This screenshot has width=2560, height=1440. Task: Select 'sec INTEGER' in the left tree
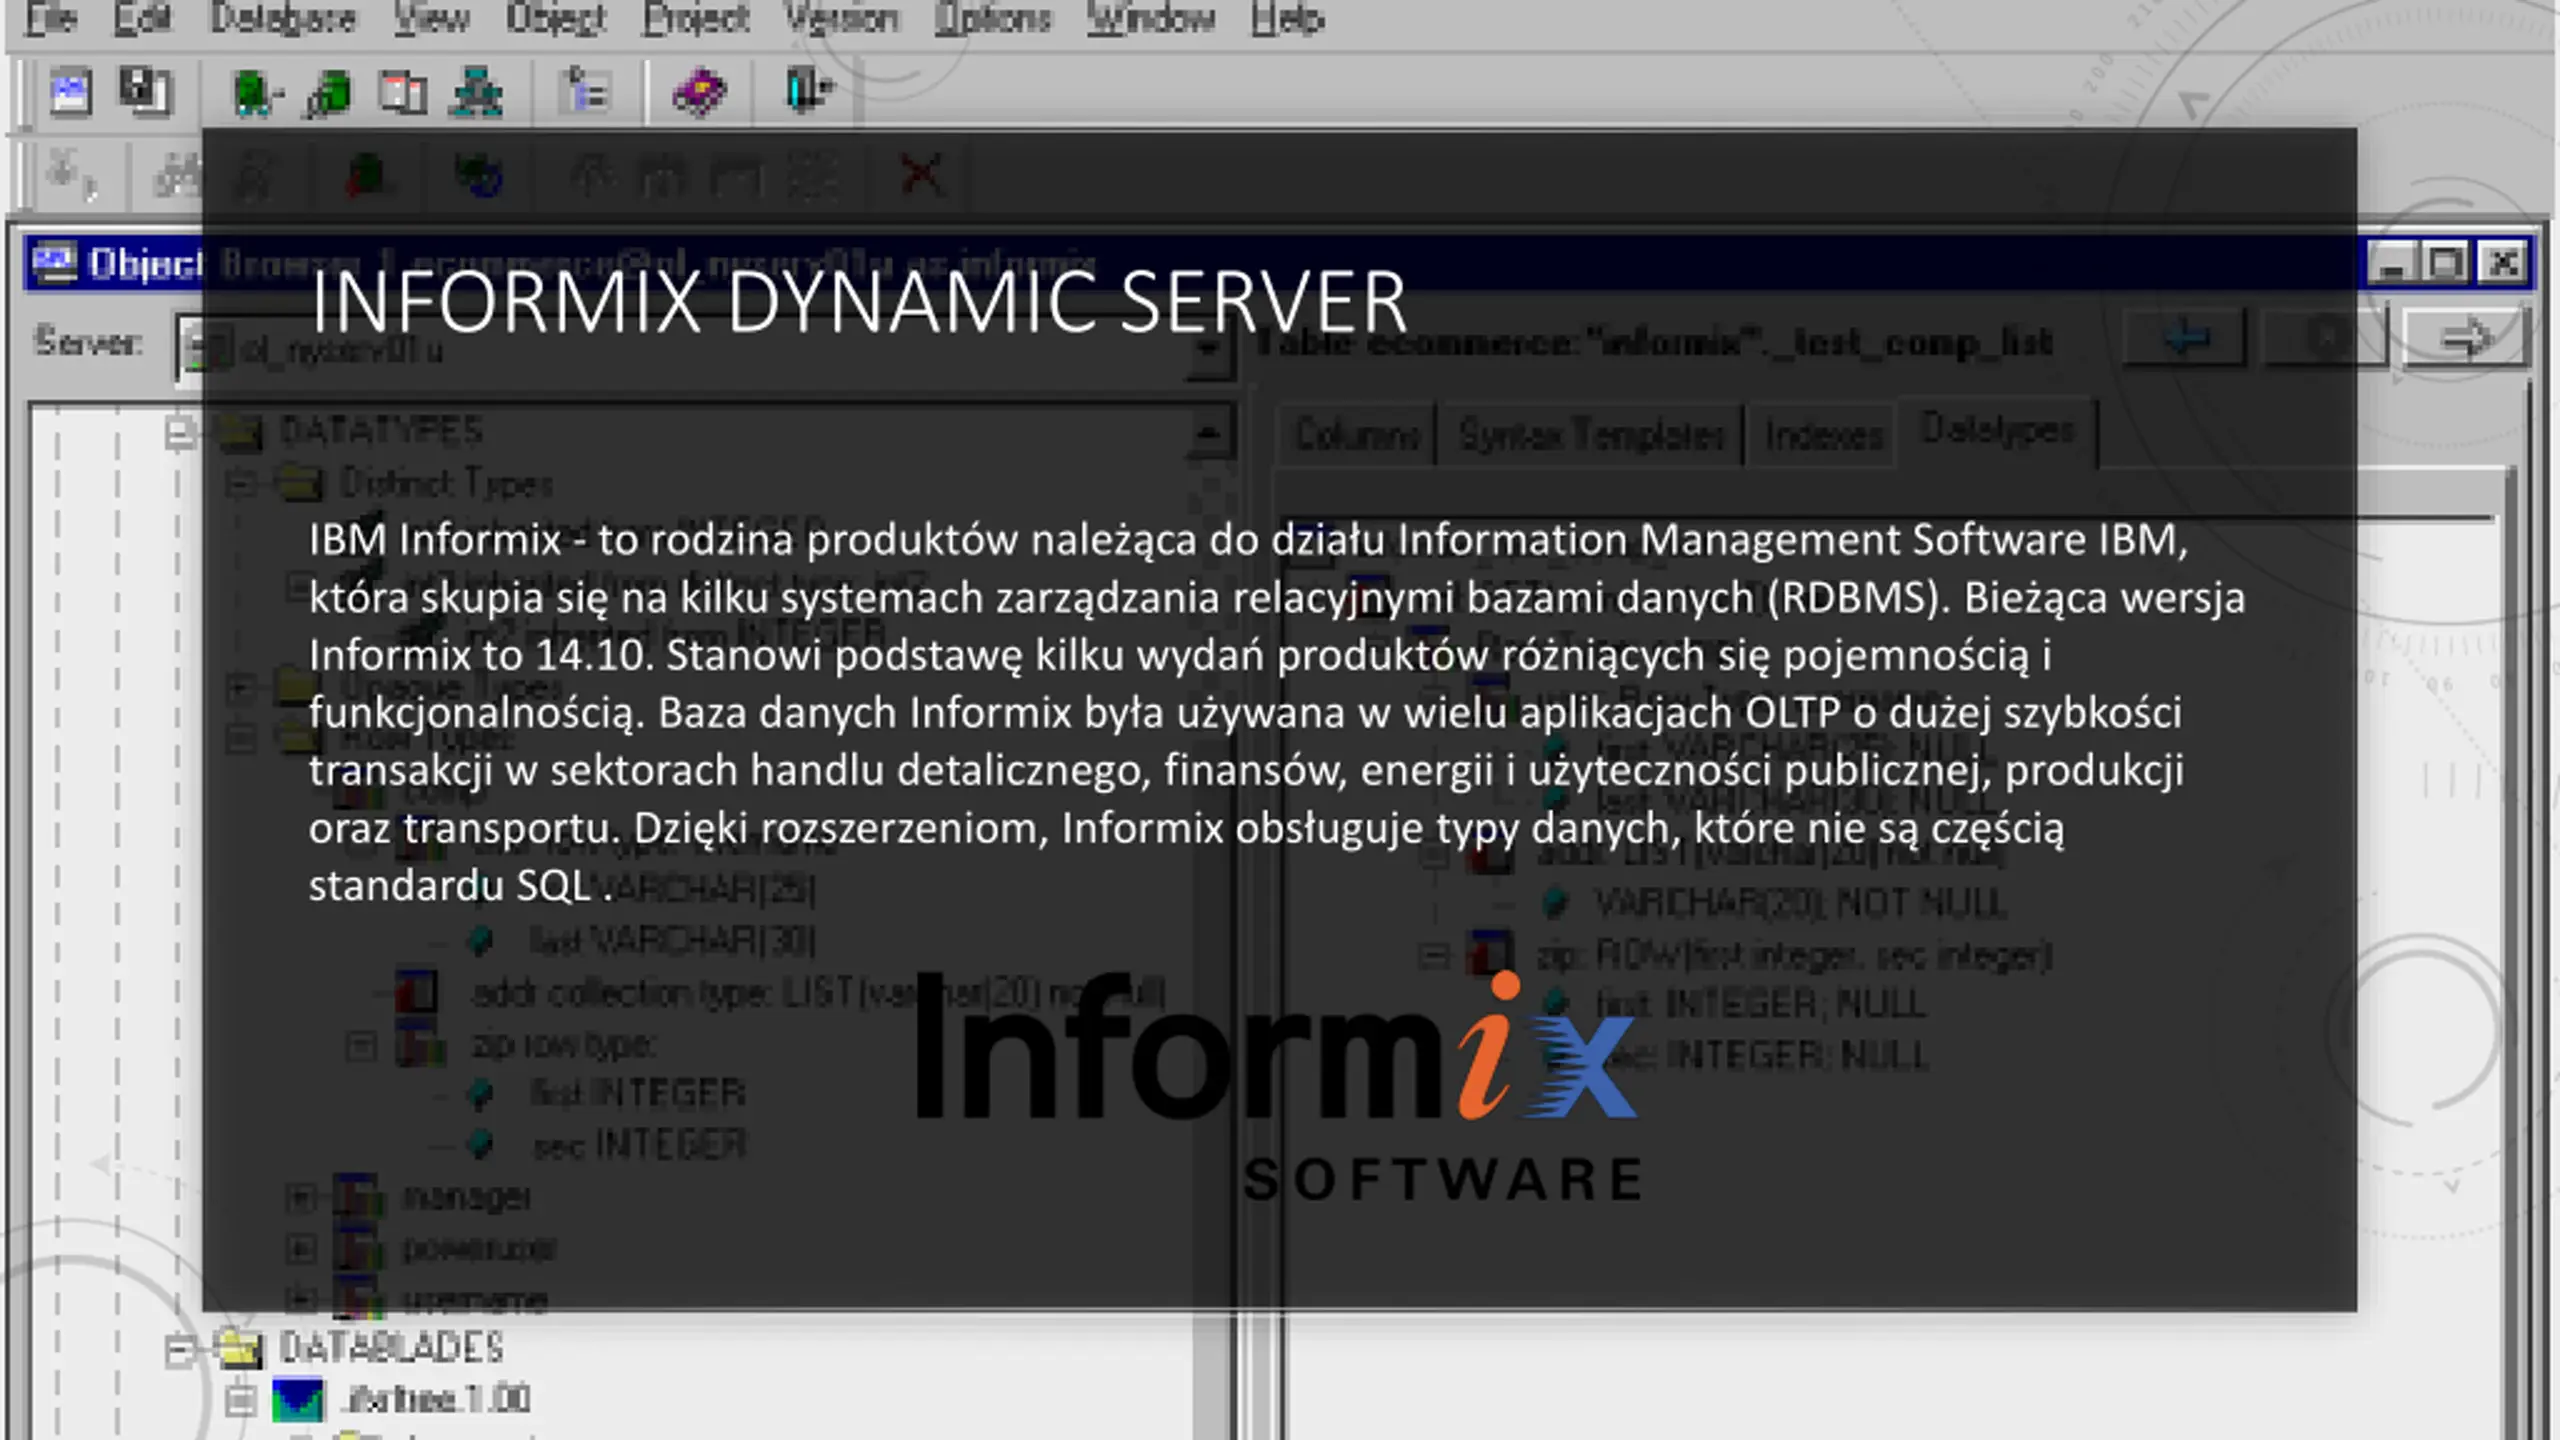pyautogui.click(x=639, y=1144)
